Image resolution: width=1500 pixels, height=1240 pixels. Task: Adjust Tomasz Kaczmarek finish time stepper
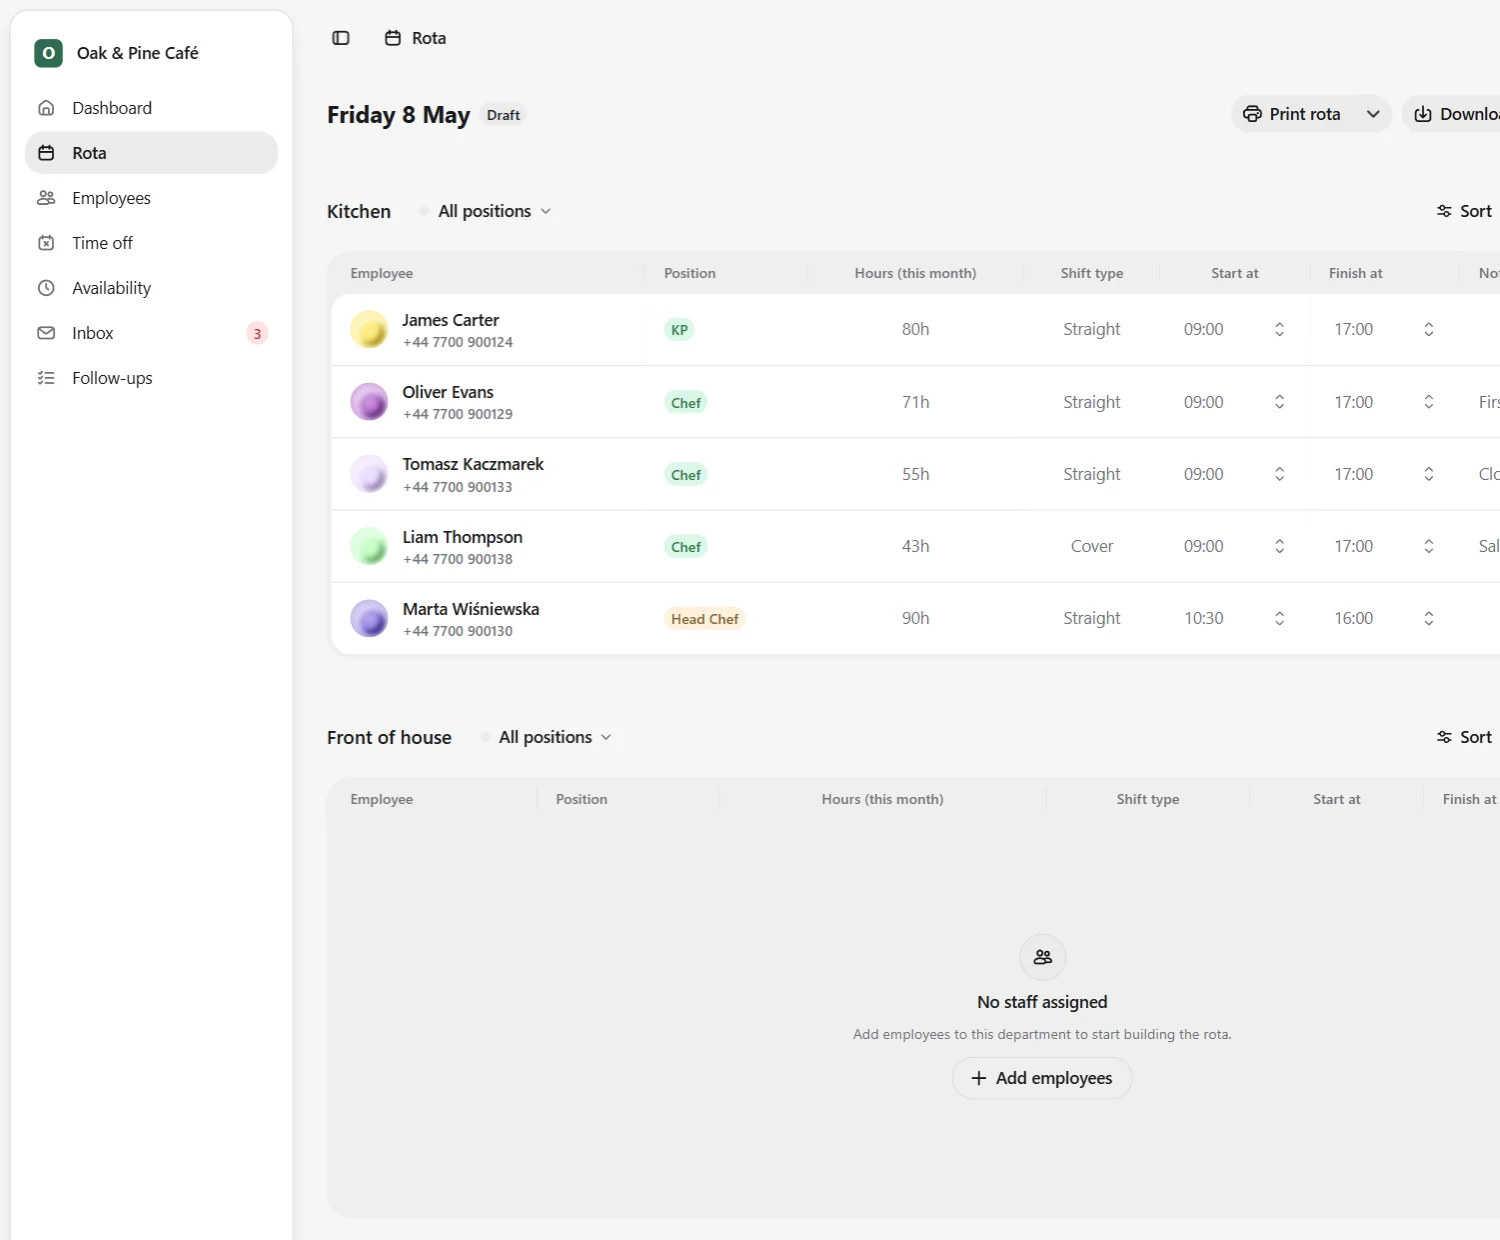coord(1429,474)
